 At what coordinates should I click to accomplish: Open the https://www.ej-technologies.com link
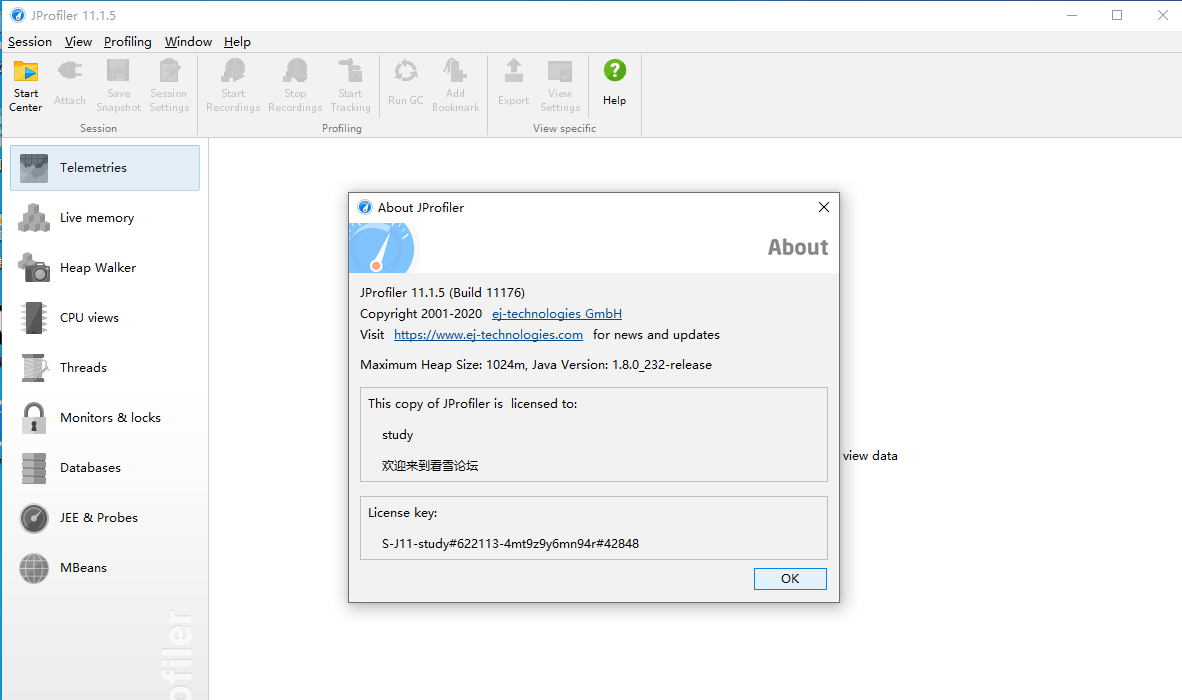coord(488,335)
